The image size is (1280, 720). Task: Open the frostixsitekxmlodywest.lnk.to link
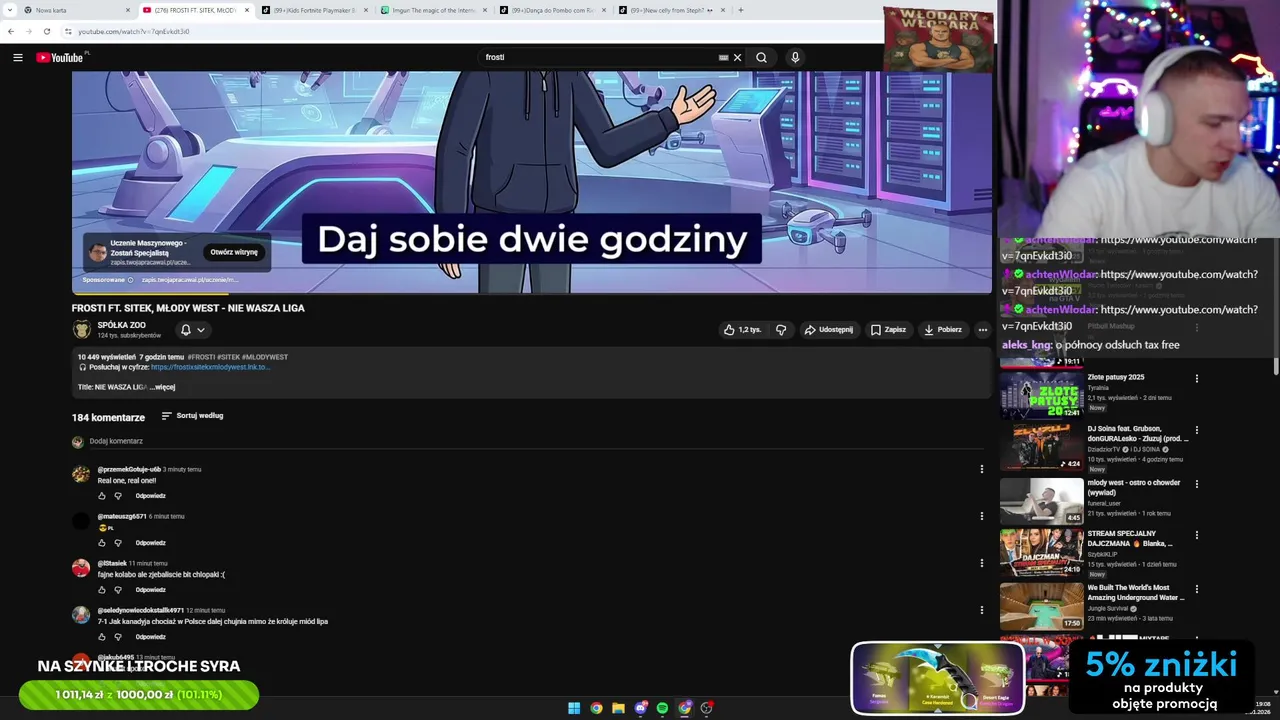[210, 367]
